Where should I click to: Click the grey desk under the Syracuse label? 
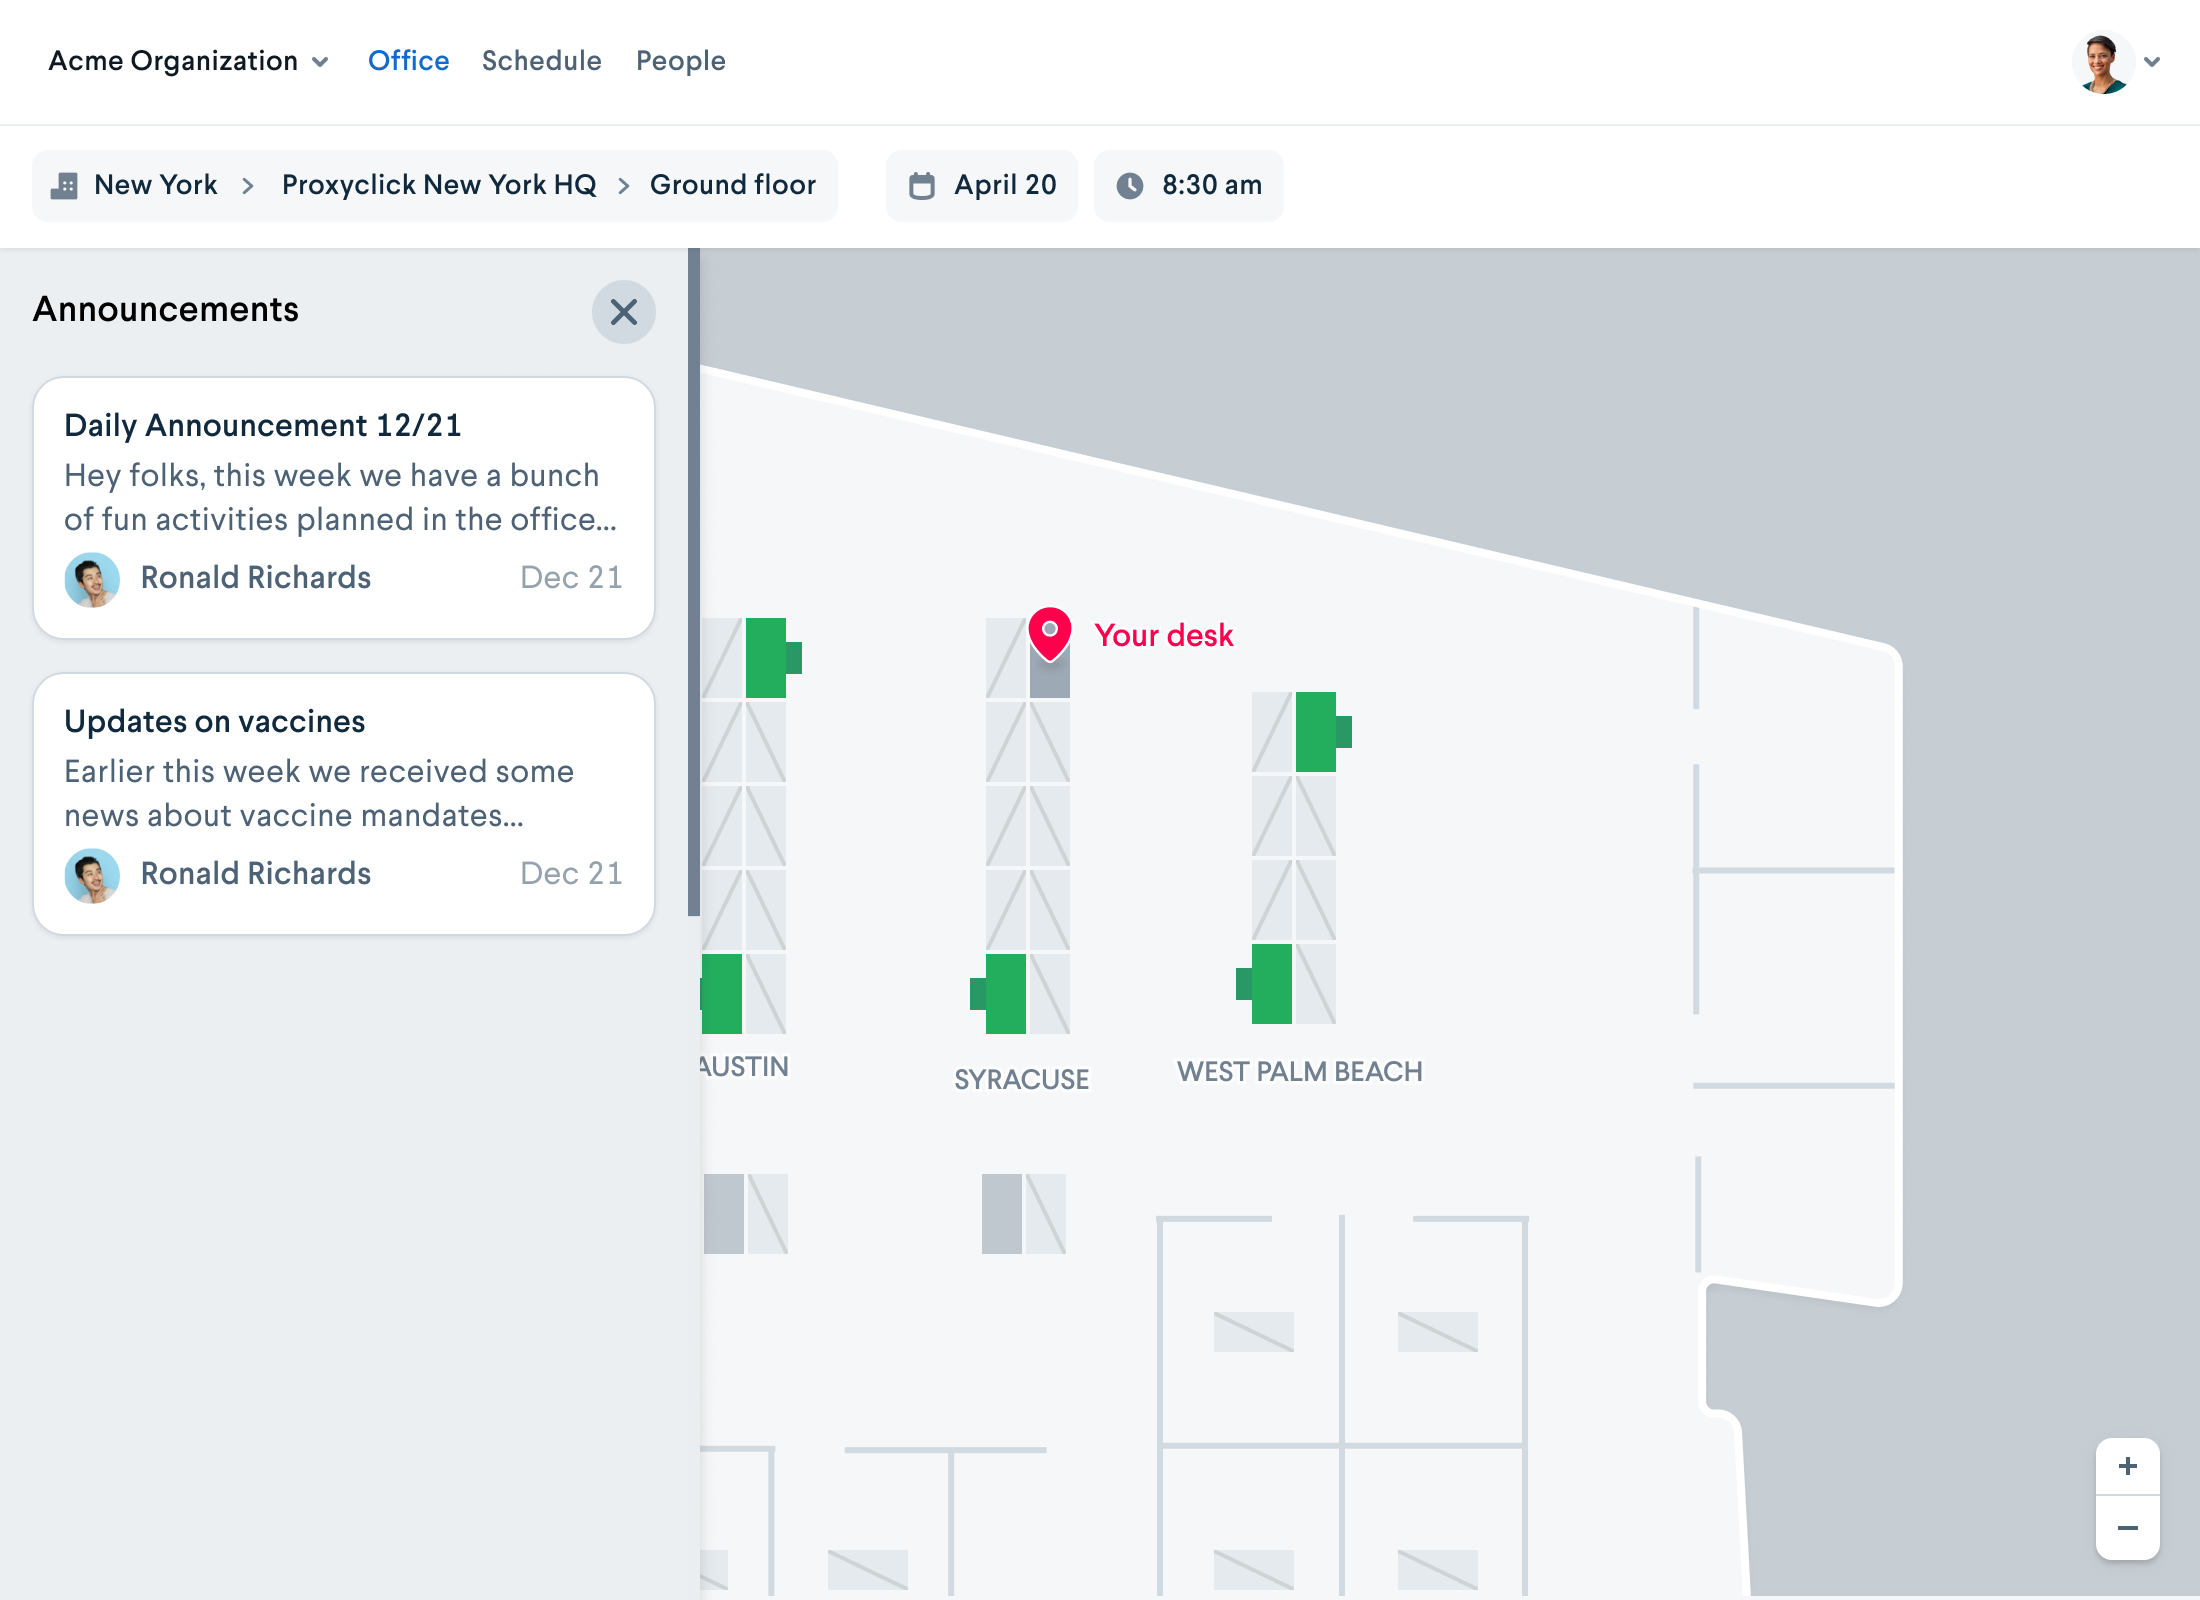click(1002, 1214)
